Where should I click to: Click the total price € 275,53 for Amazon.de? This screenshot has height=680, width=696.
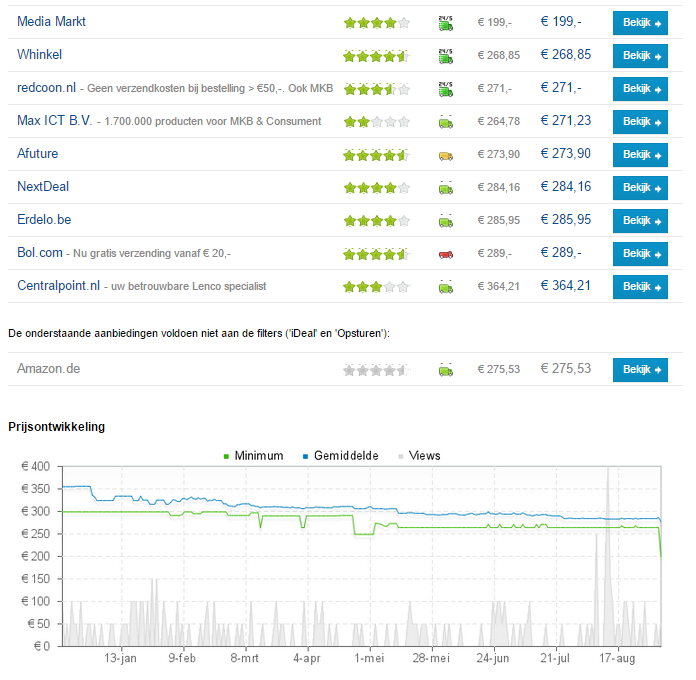click(566, 368)
